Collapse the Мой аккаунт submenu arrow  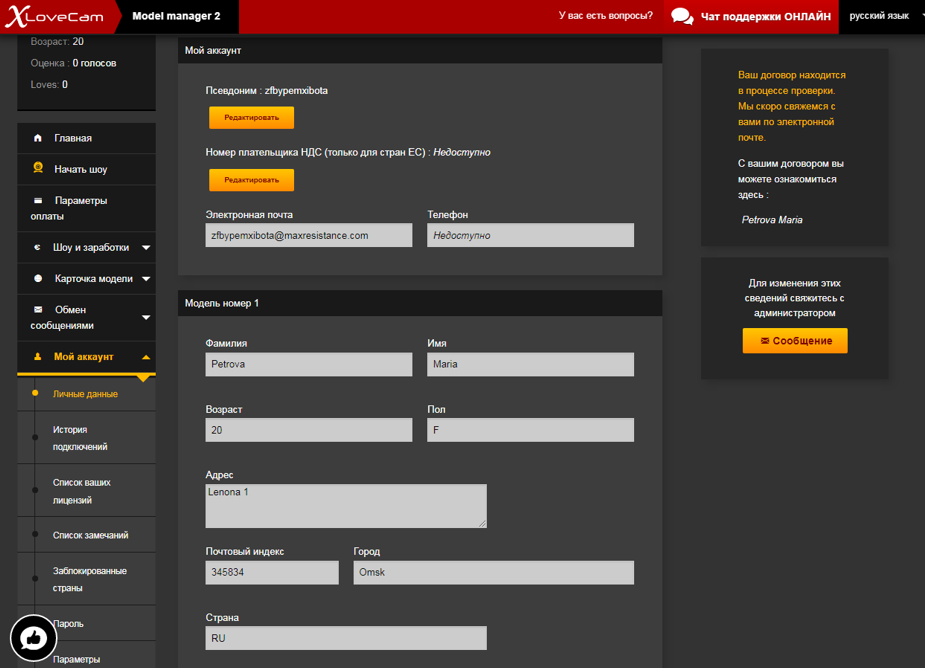tap(146, 357)
